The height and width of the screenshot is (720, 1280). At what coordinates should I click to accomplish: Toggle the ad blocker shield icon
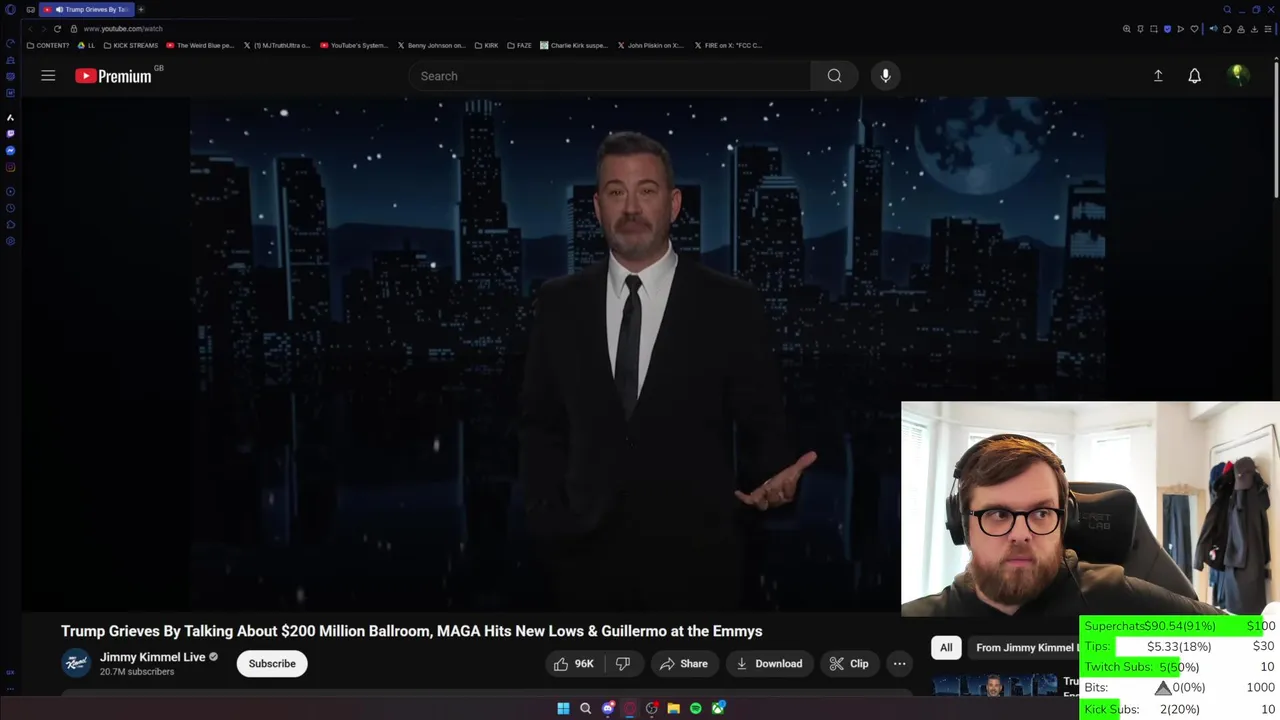[x=1167, y=29]
